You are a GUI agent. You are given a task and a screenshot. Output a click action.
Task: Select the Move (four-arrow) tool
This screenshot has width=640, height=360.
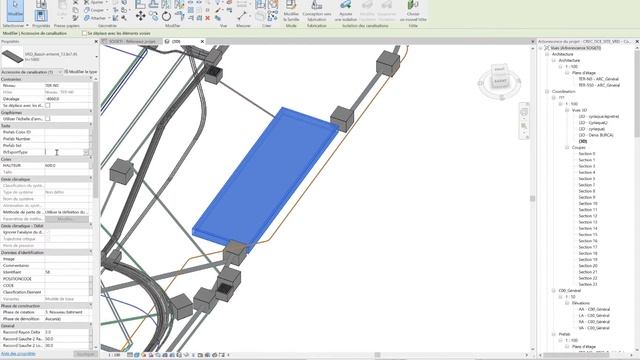pos(140,16)
